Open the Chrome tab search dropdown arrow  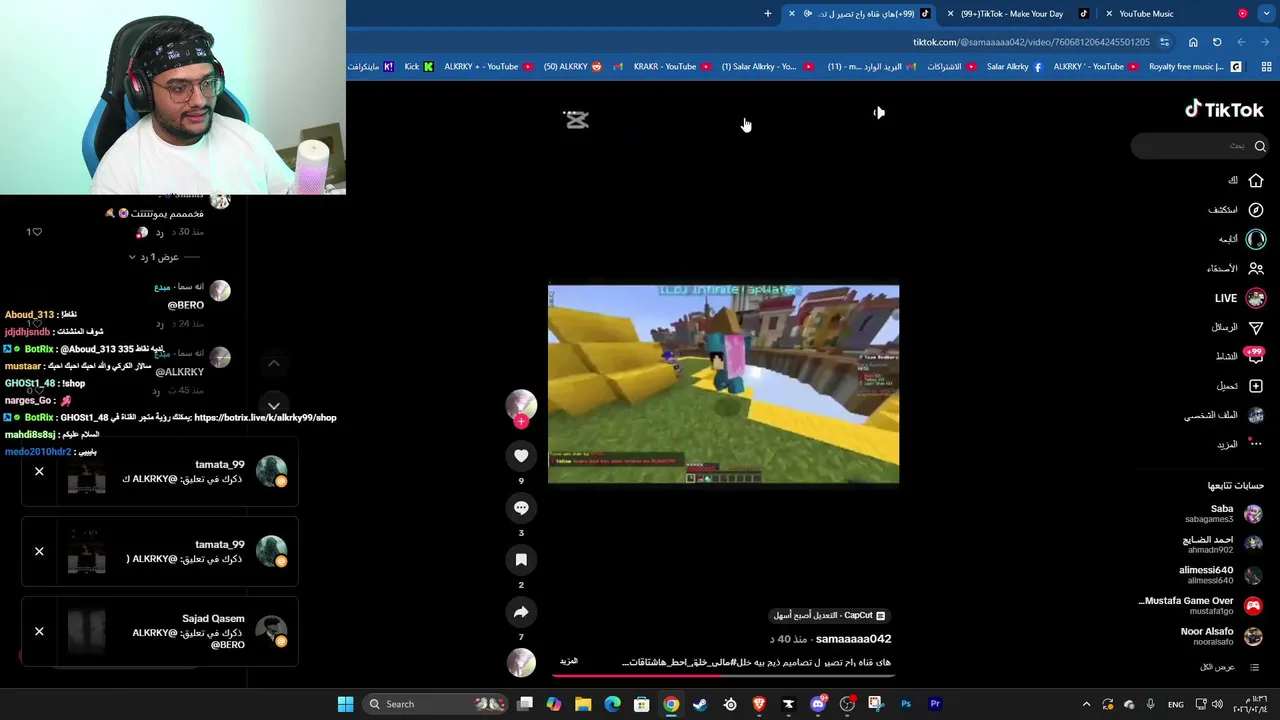click(x=1268, y=14)
